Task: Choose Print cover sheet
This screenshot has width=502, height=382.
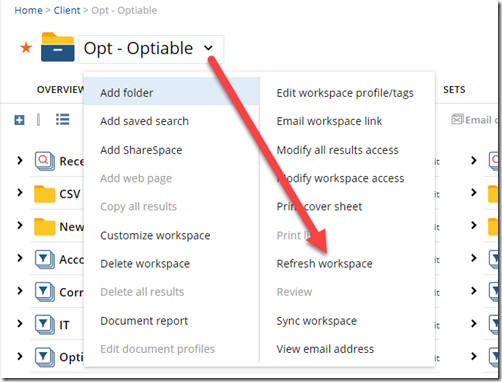Action: 319,207
